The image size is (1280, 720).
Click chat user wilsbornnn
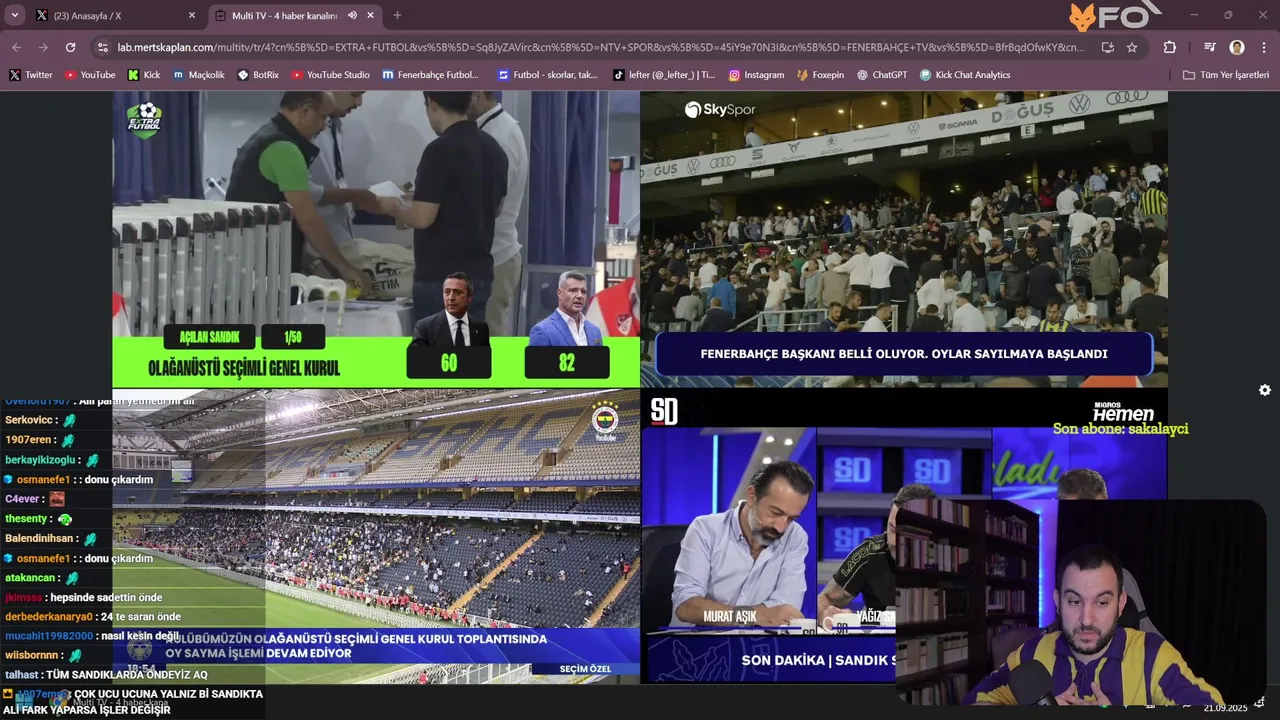33,656
